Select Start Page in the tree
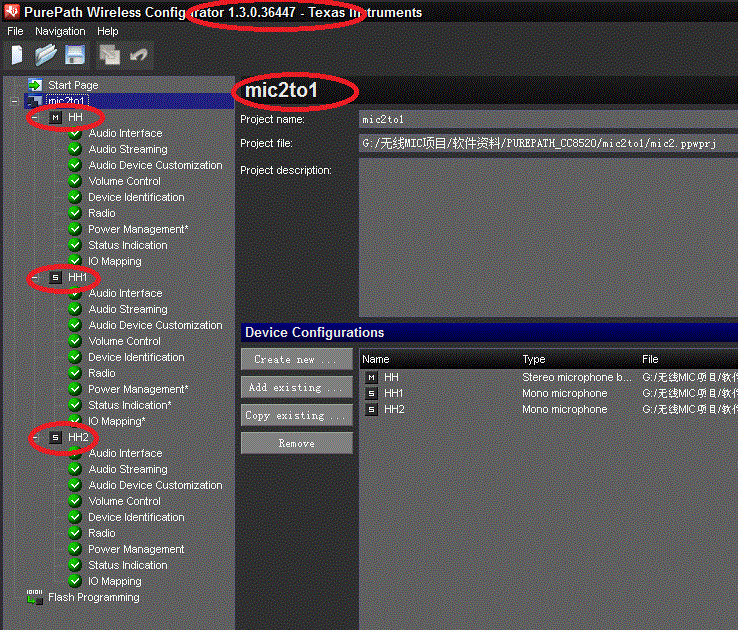The height and width of the screenshot is (630, 738). coord(73,85)
